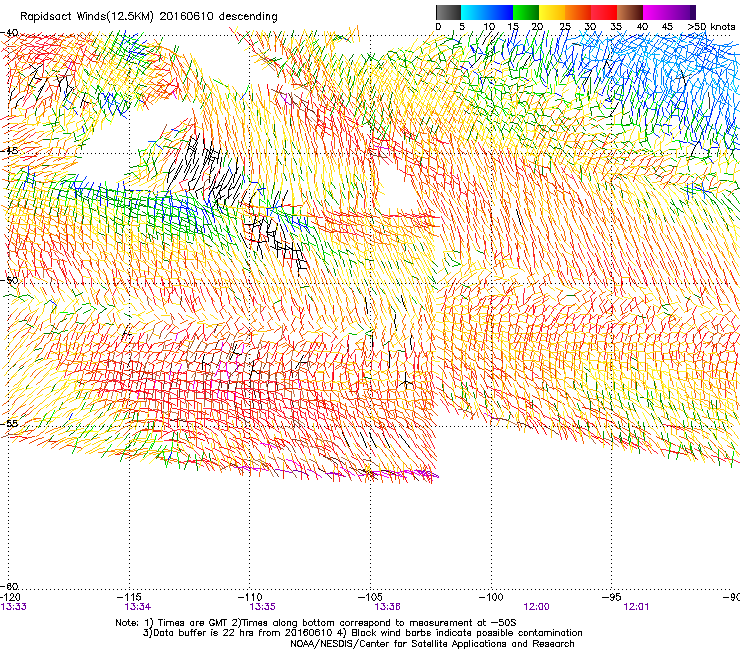
Task: Click the -110 longitude label
Action: click(x=250, y=597)
